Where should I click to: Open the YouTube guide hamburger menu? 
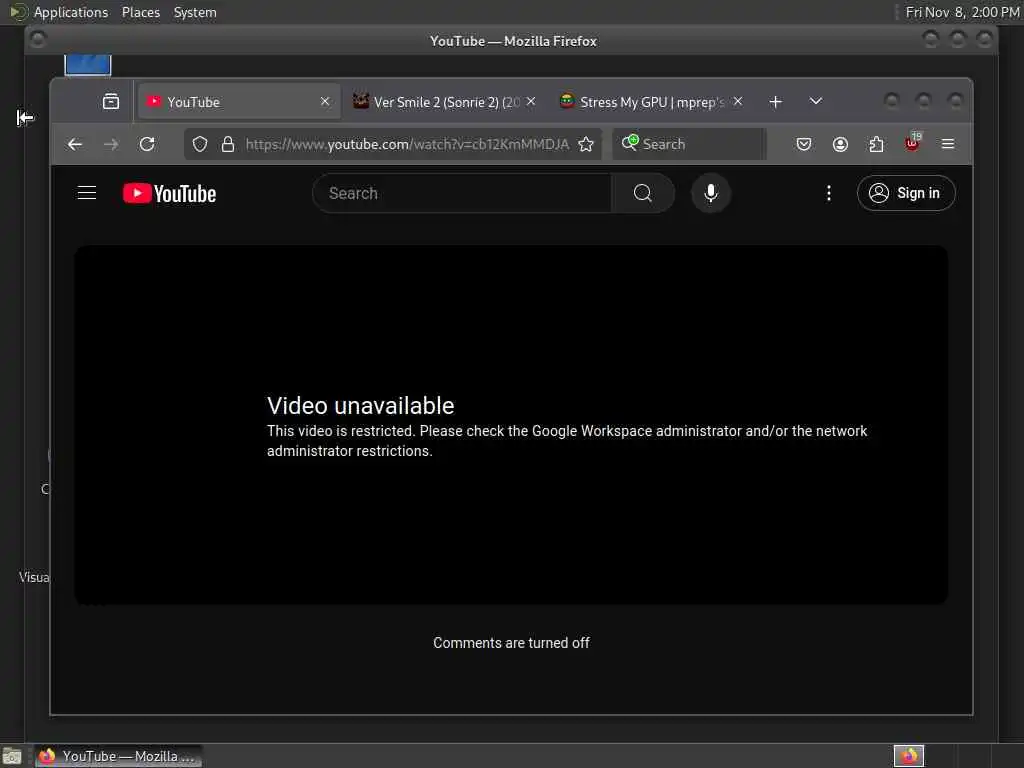[x=87, y=193]
